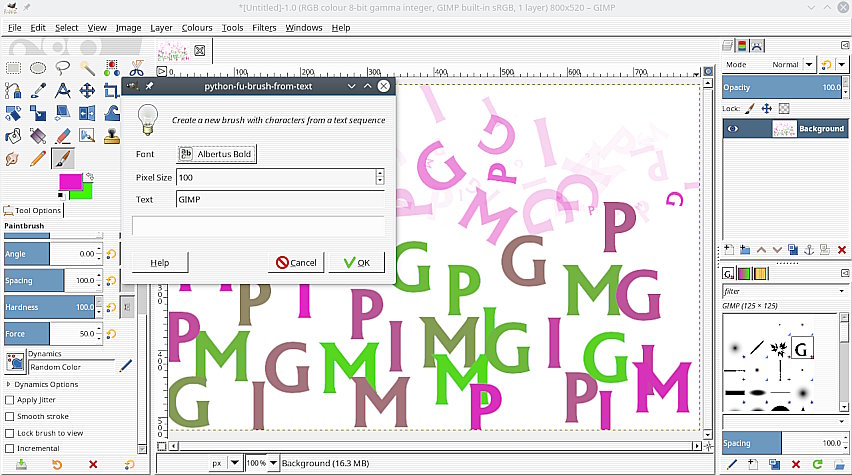Open the brushes filter dropdown

tap(842, 291)
